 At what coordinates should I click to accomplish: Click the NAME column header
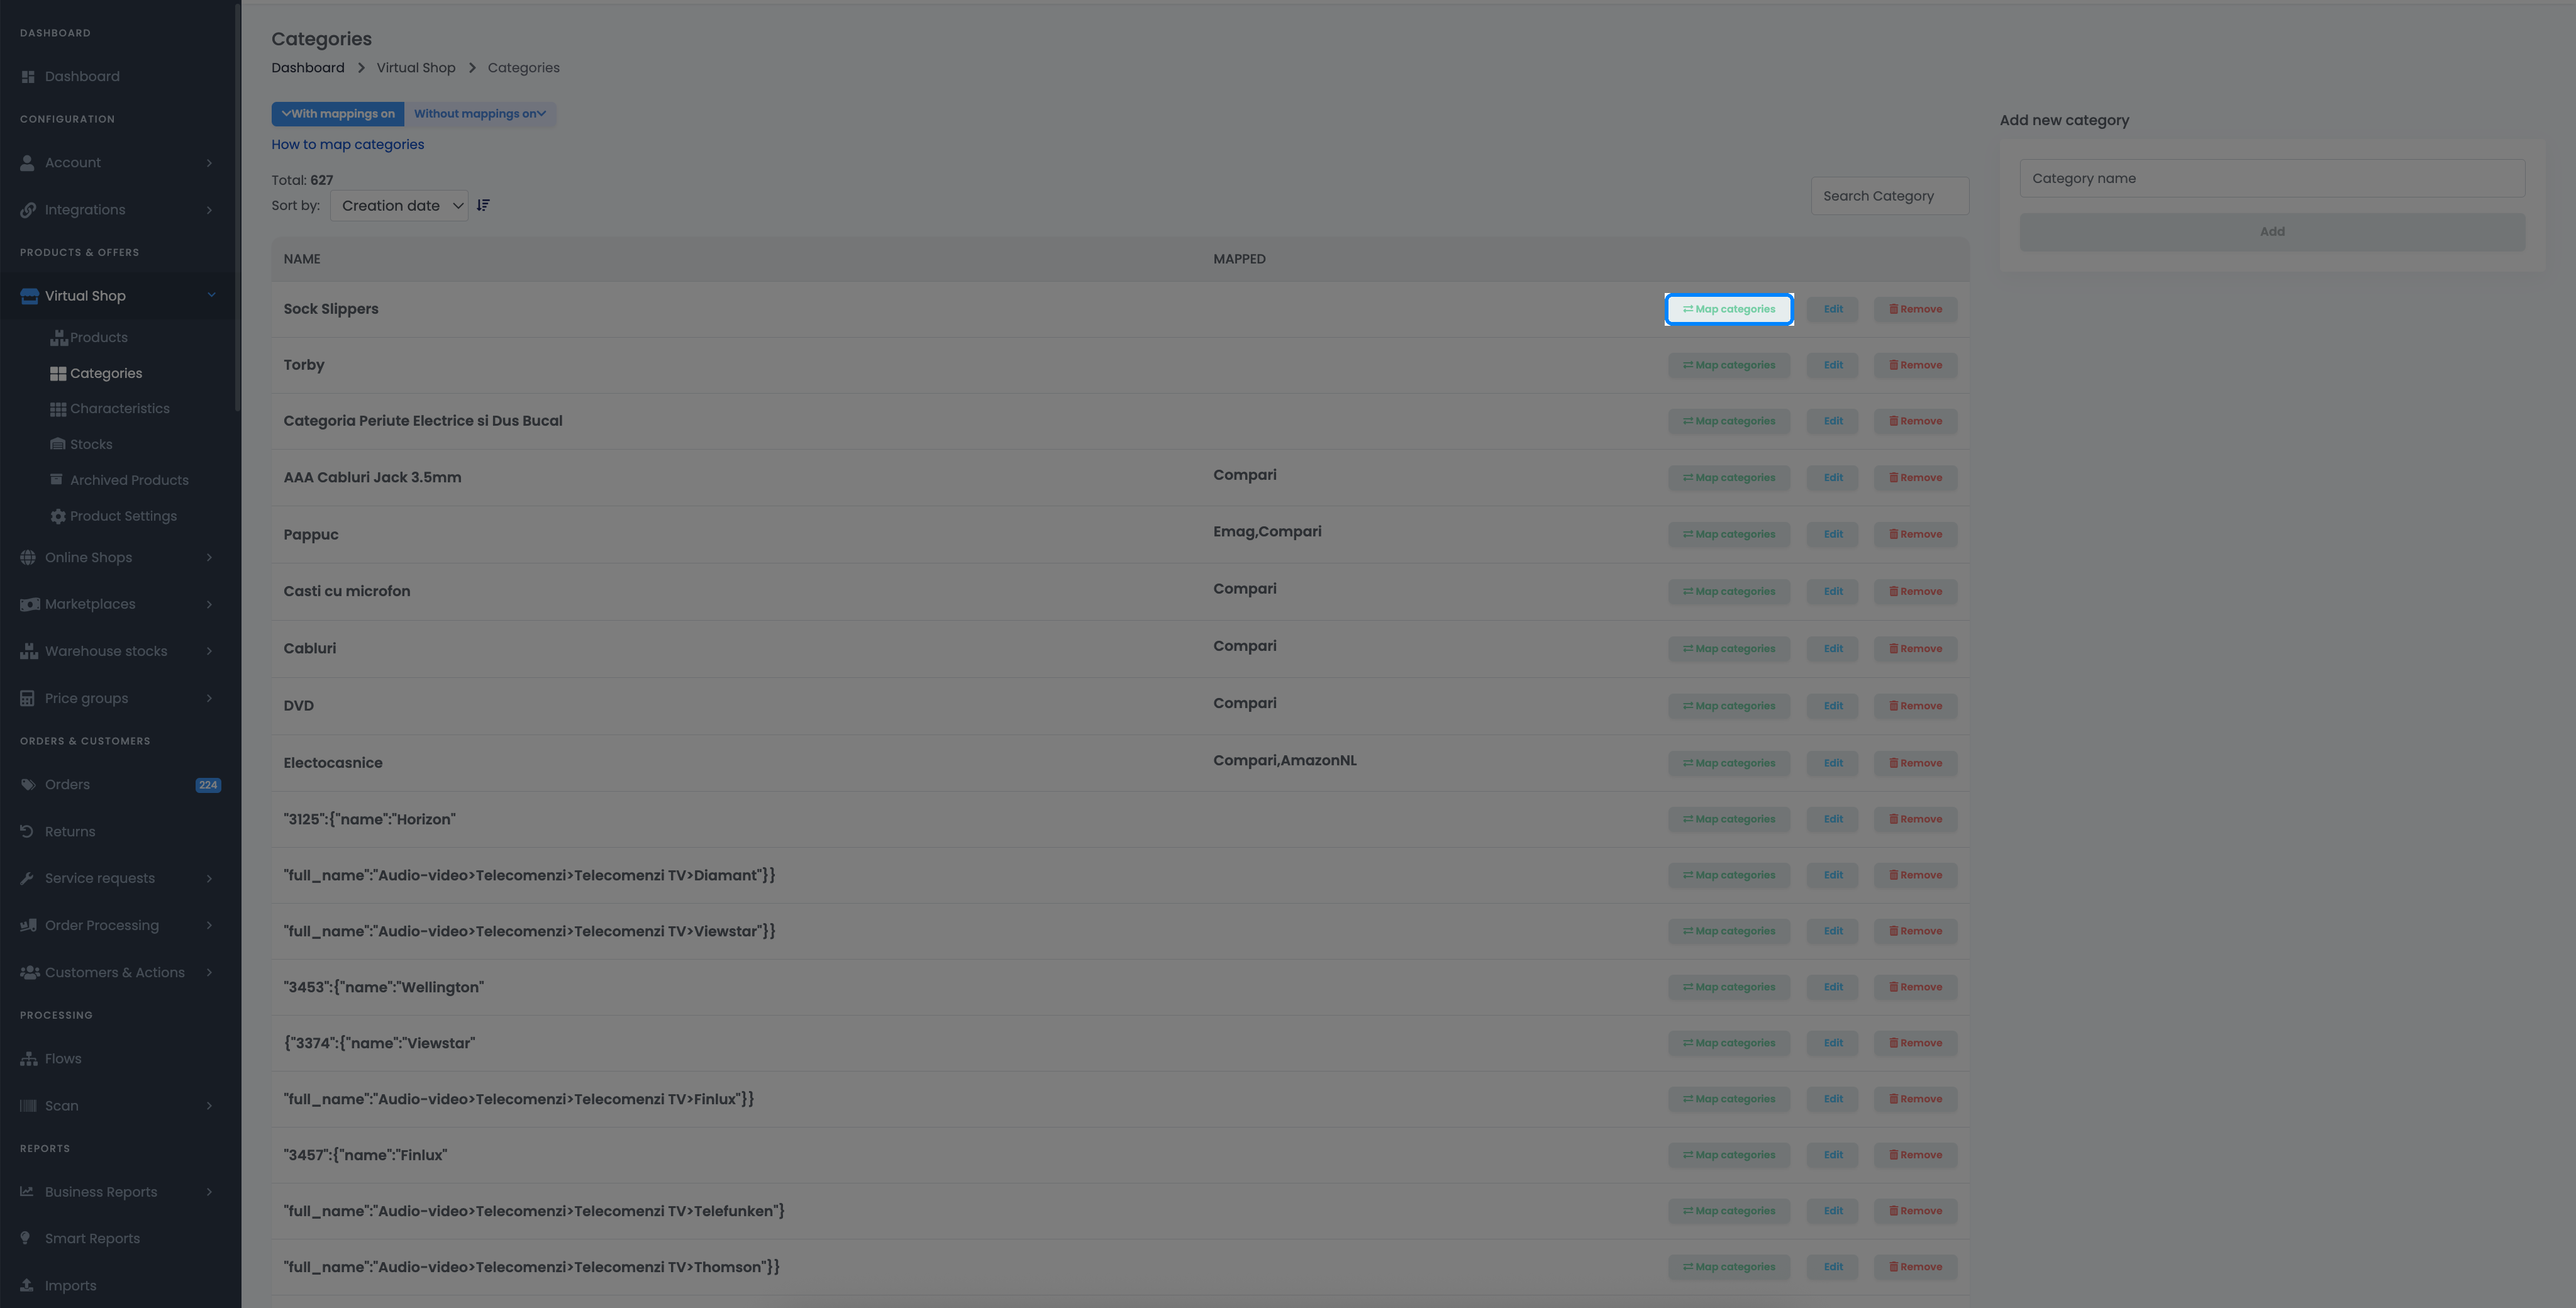(x=302, y=259)
